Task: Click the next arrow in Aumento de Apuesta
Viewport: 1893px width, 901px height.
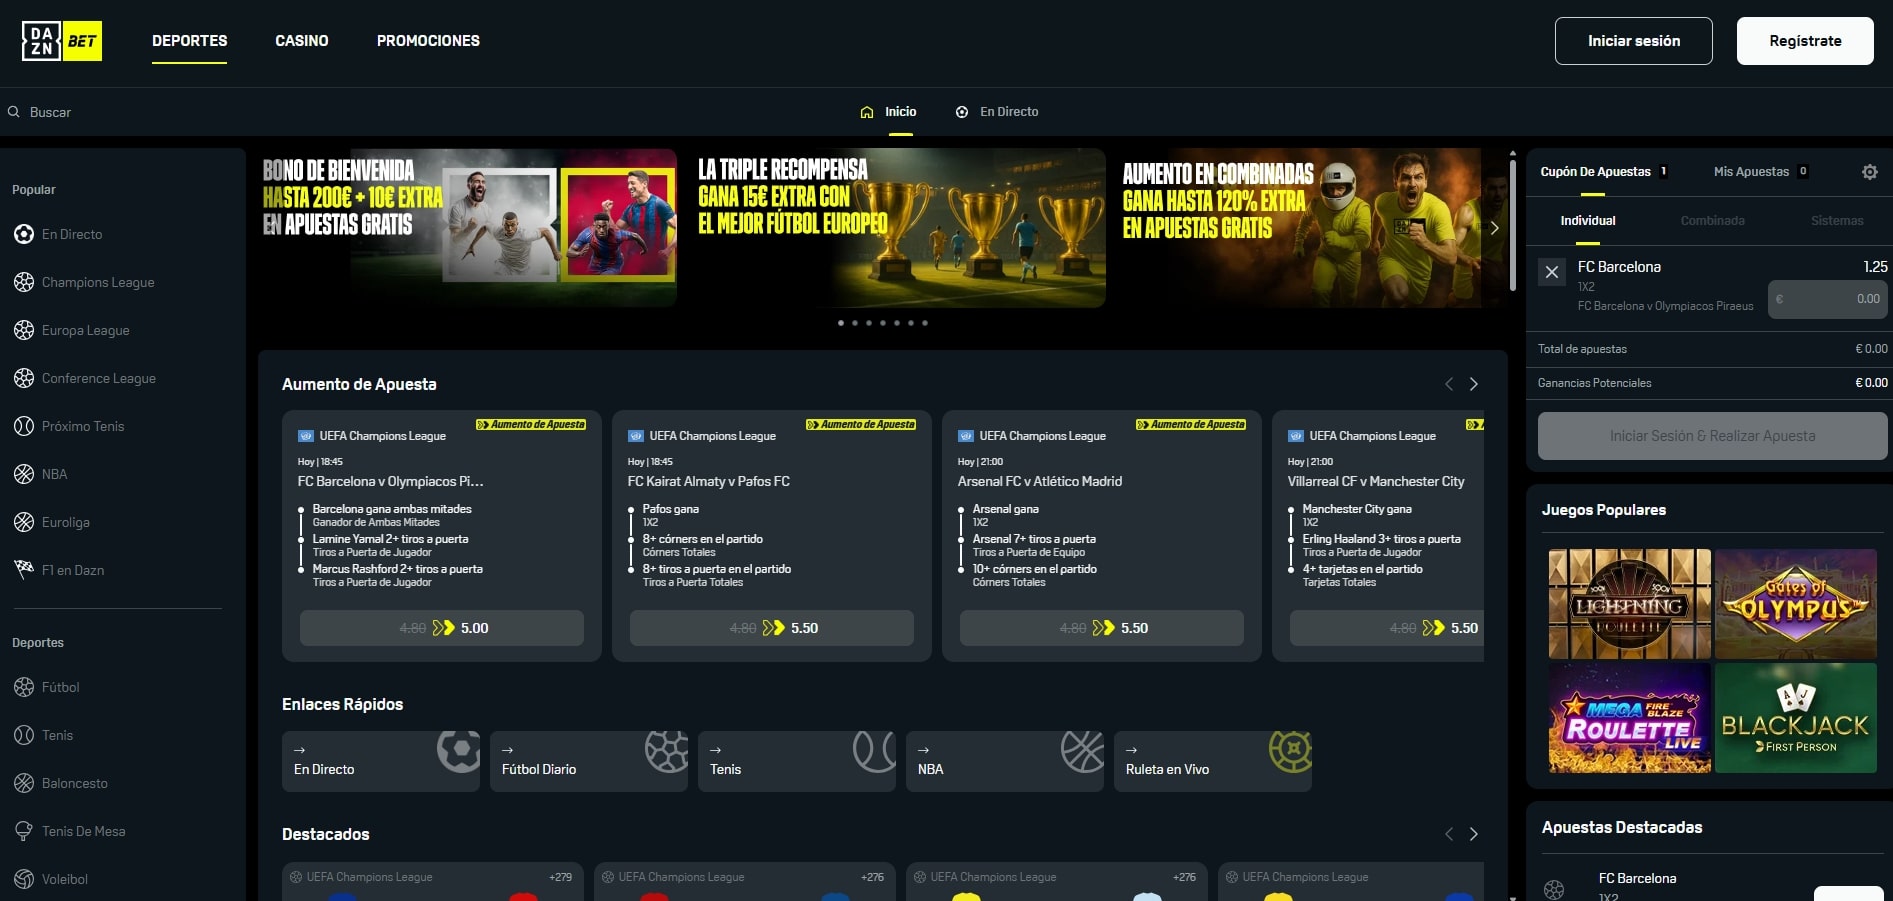Action: (1472, 383)
